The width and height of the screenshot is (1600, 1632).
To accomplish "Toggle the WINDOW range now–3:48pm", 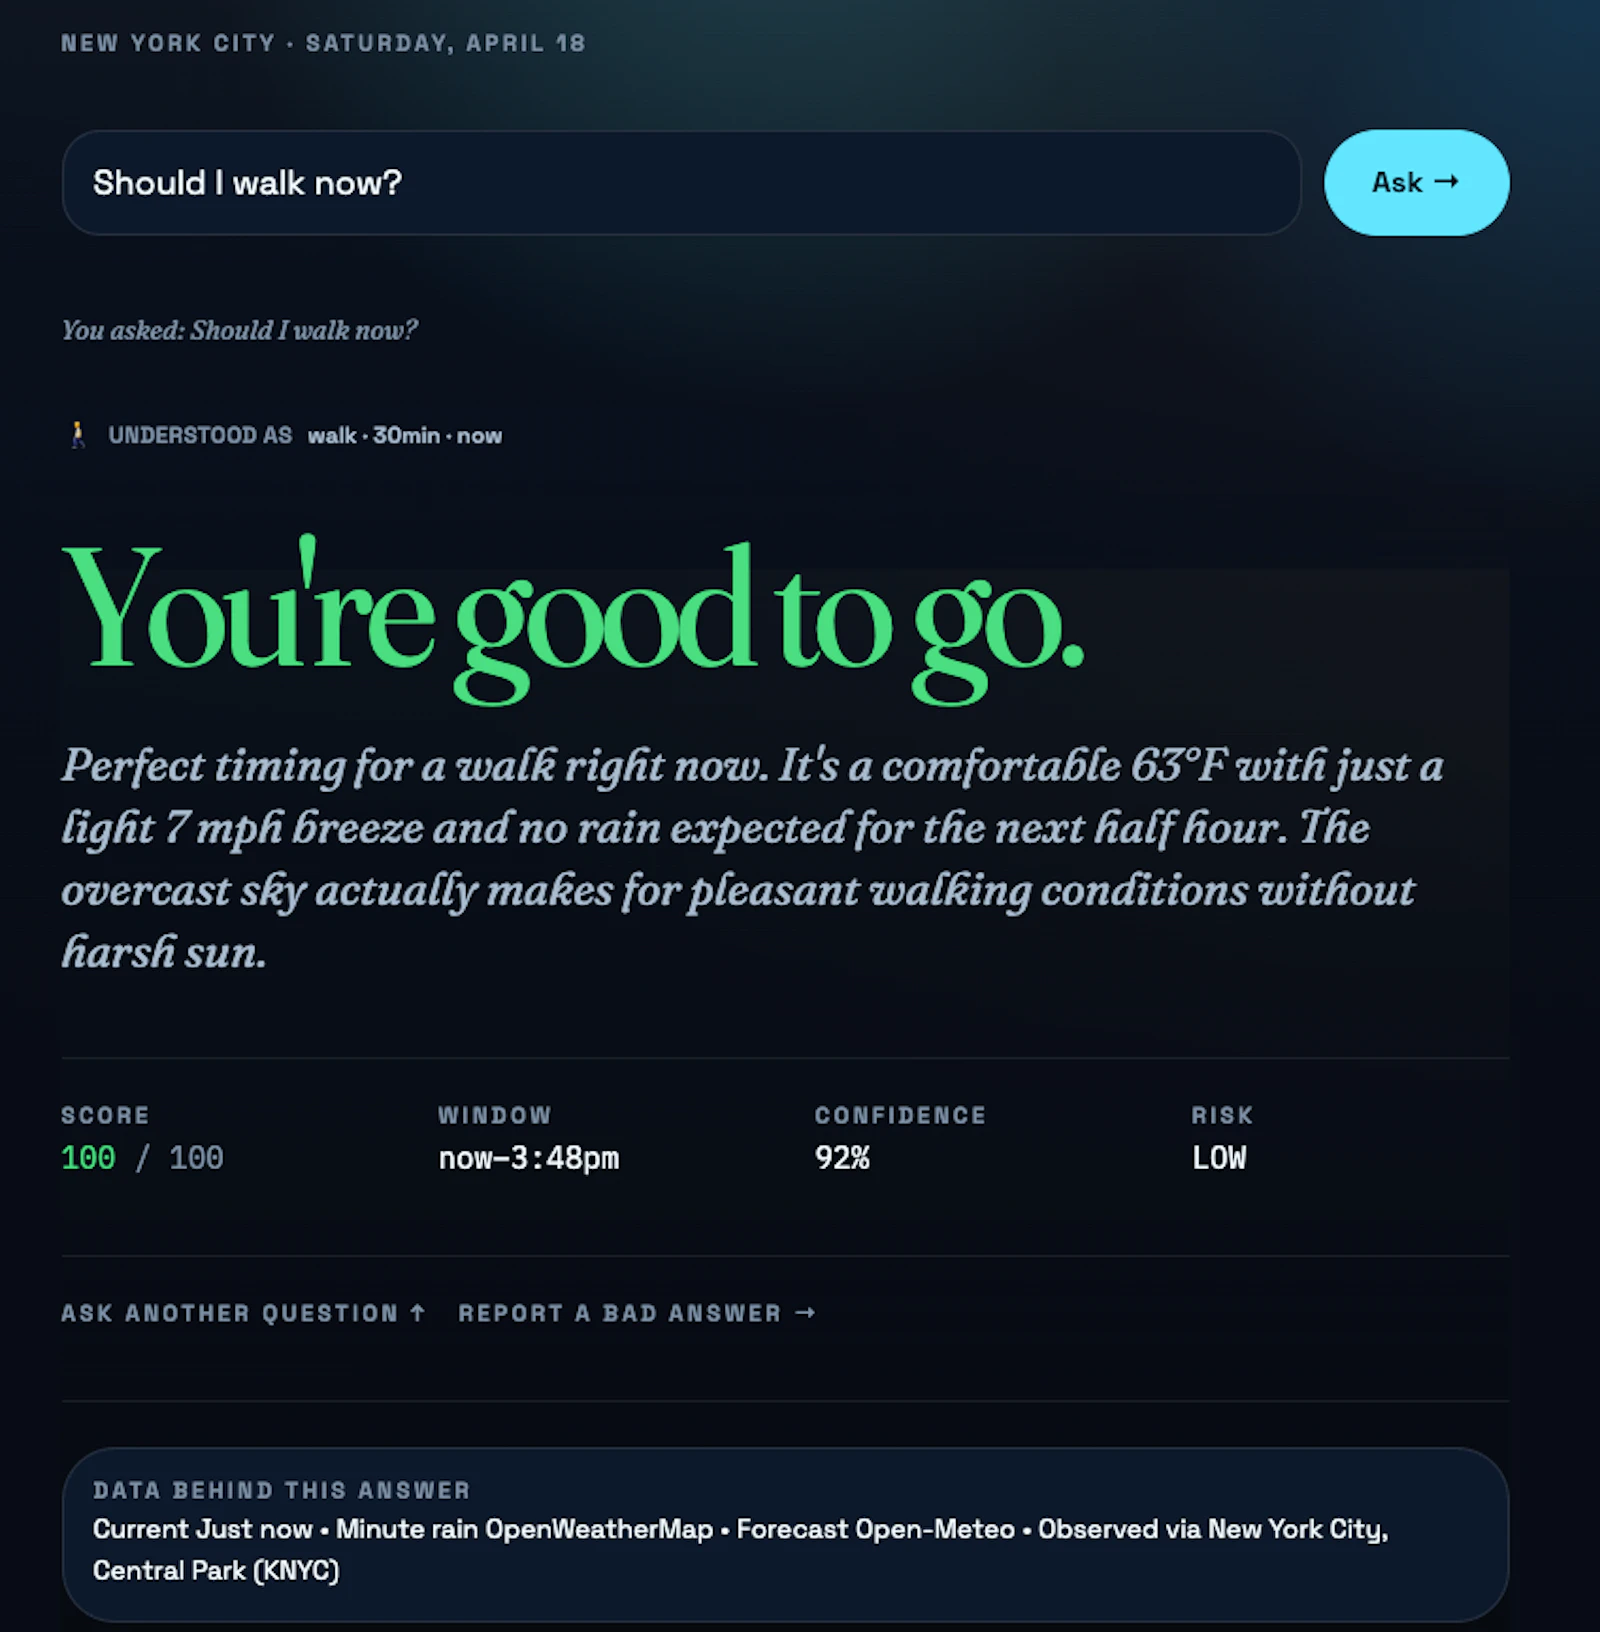I will click(529, 1157).
